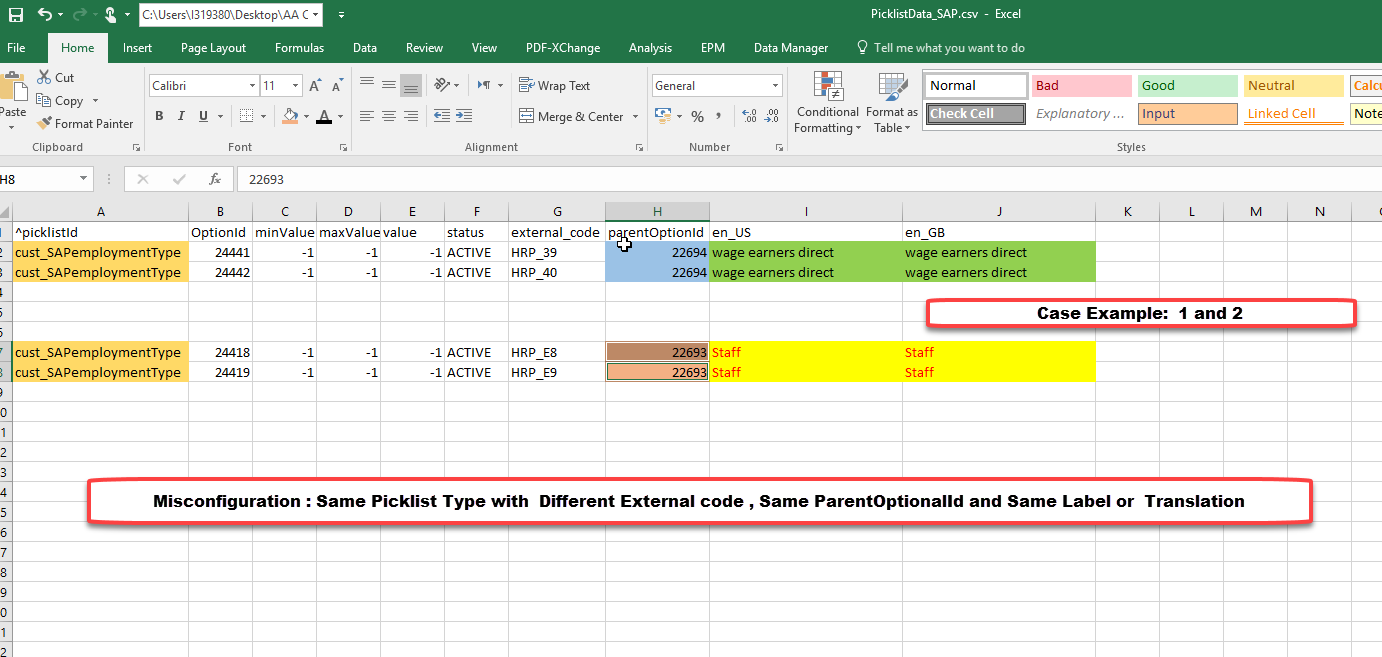Click the Align Right icon
This screenshot has width=1382, height=657.
[411, 116]
